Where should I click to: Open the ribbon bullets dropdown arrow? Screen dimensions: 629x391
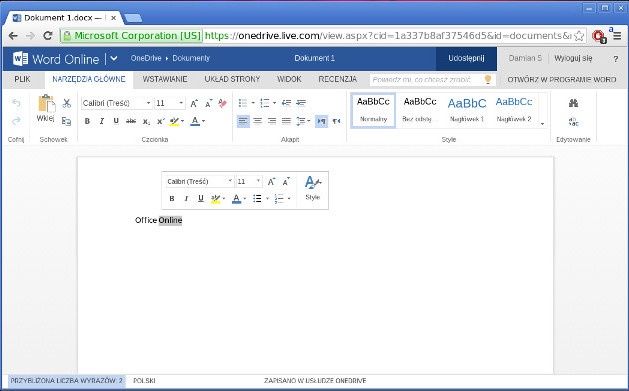click(x=253, y=103)
